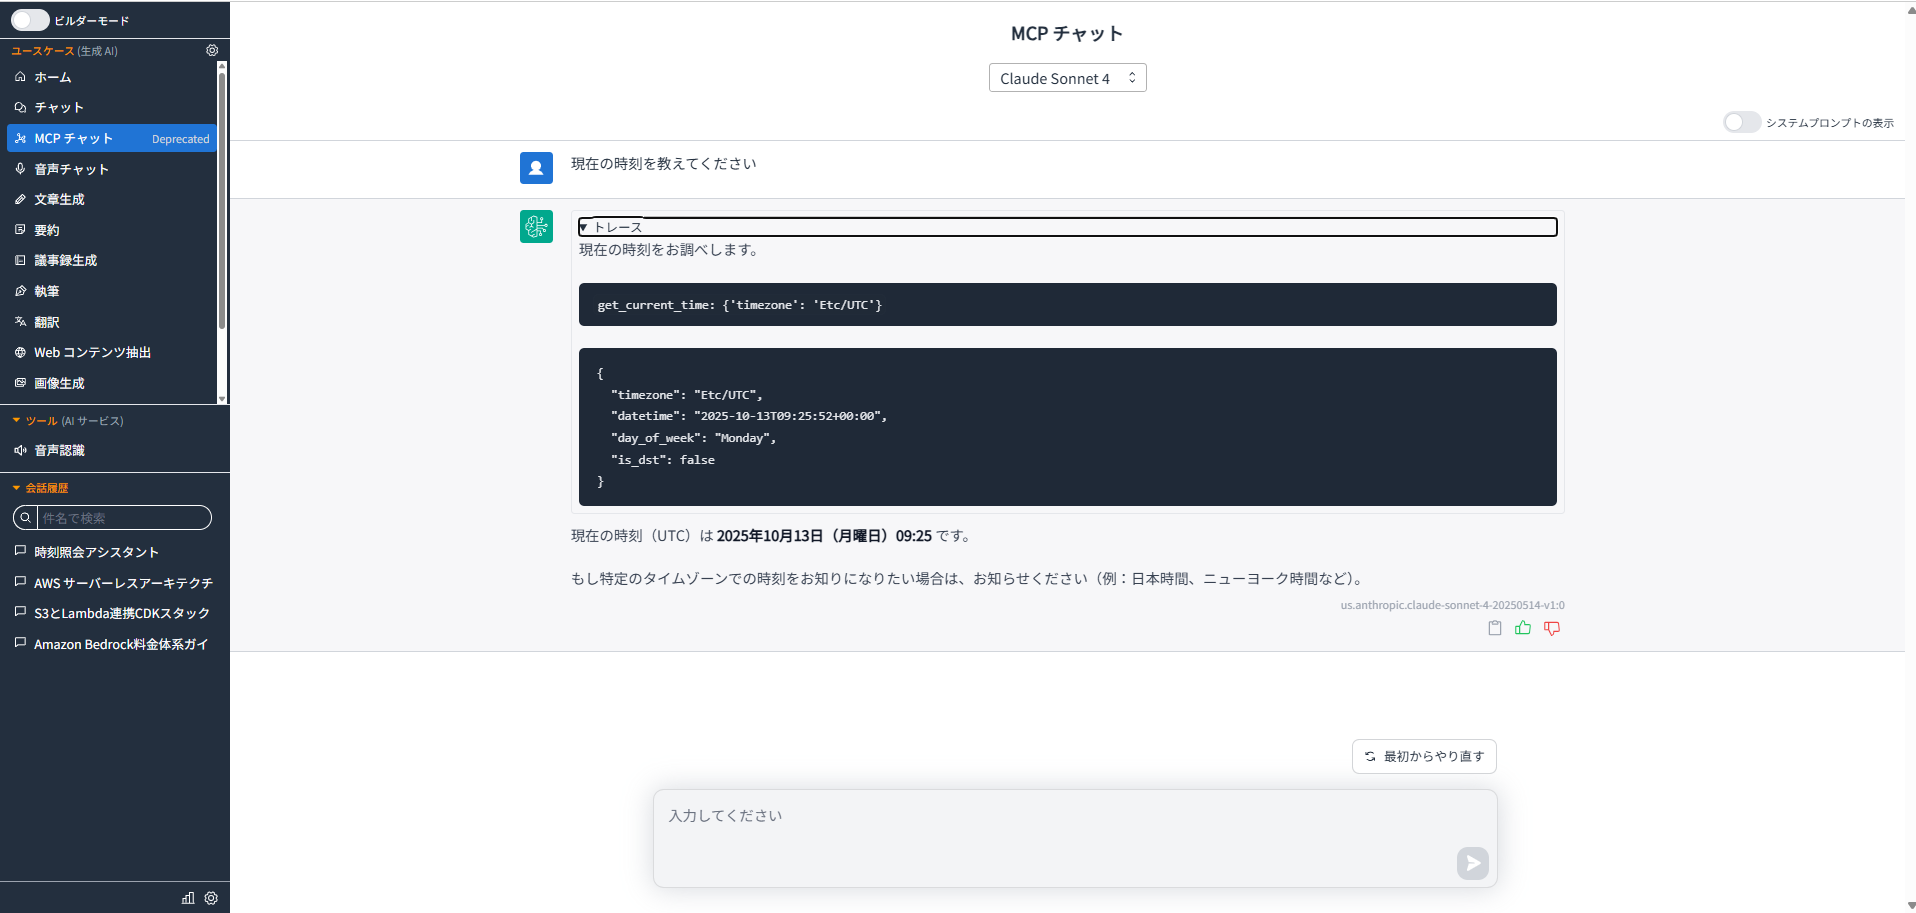This screenshot has width=1916, height=913.
Task: Click the 文章生成 pencil icon
Action: [20, 199]
